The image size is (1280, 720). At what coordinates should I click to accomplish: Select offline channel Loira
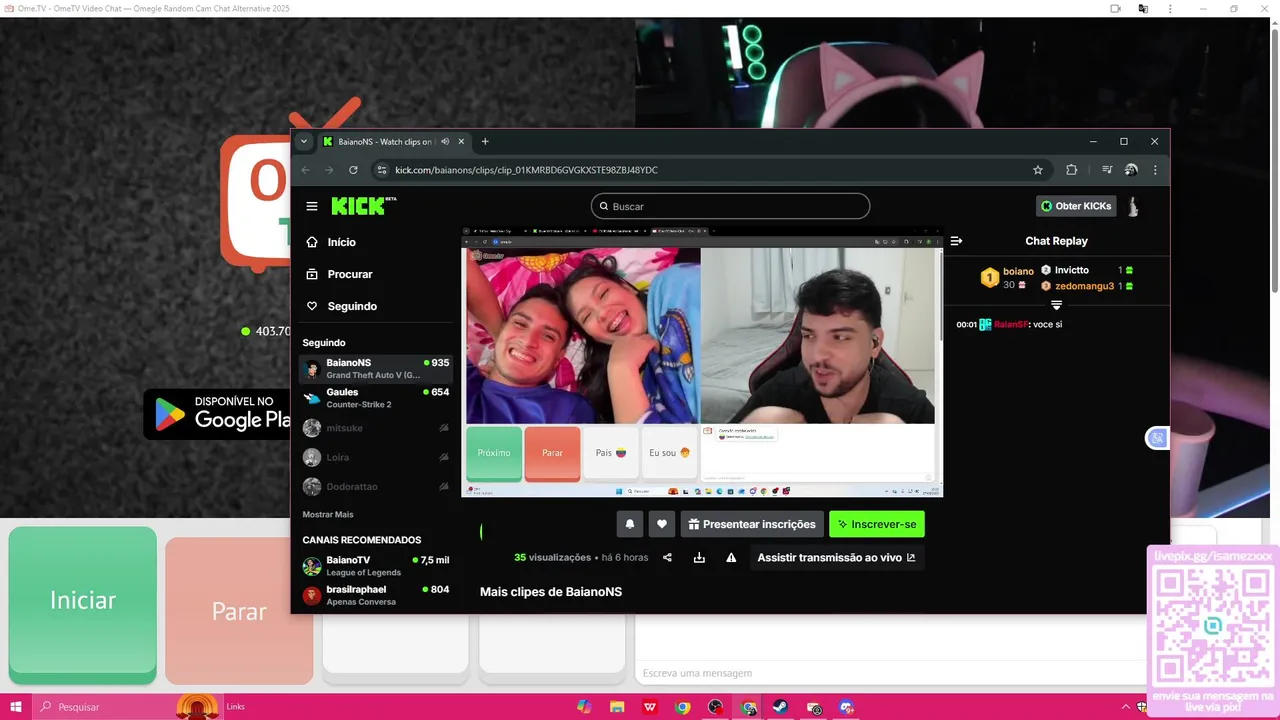point(376,457)
